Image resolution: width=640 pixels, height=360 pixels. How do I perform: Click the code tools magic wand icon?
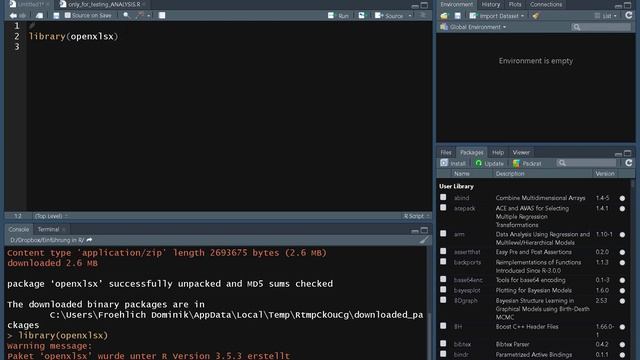tap(140, 16)
